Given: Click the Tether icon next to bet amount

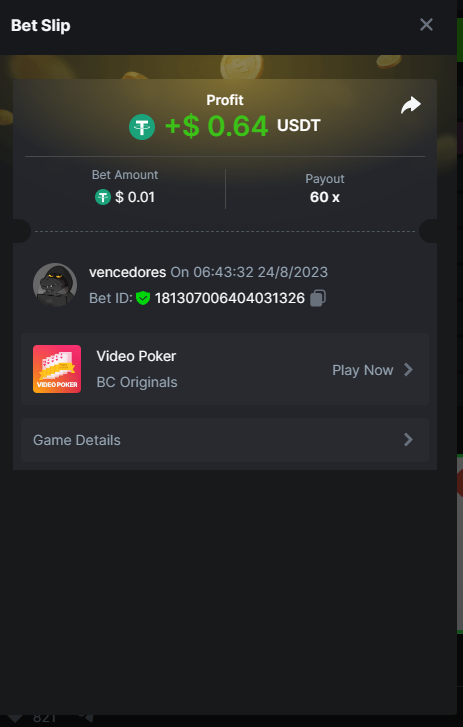Looking at the screenshot, I should click(103, 197).
